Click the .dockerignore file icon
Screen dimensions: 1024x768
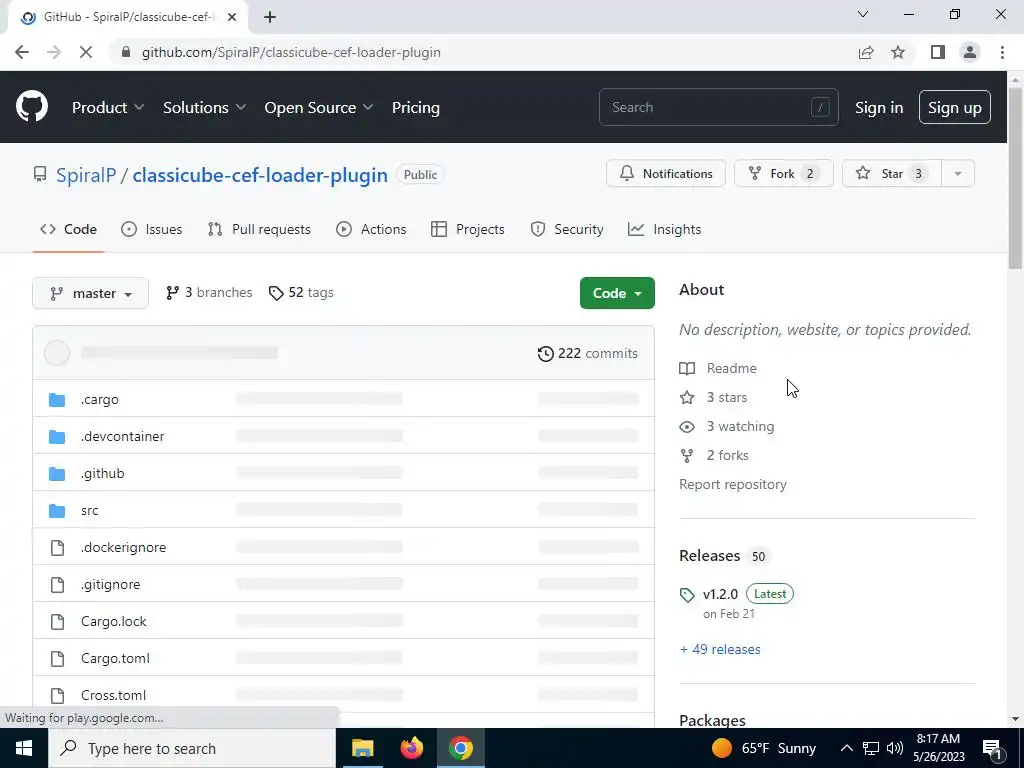[x=57, y=547]
